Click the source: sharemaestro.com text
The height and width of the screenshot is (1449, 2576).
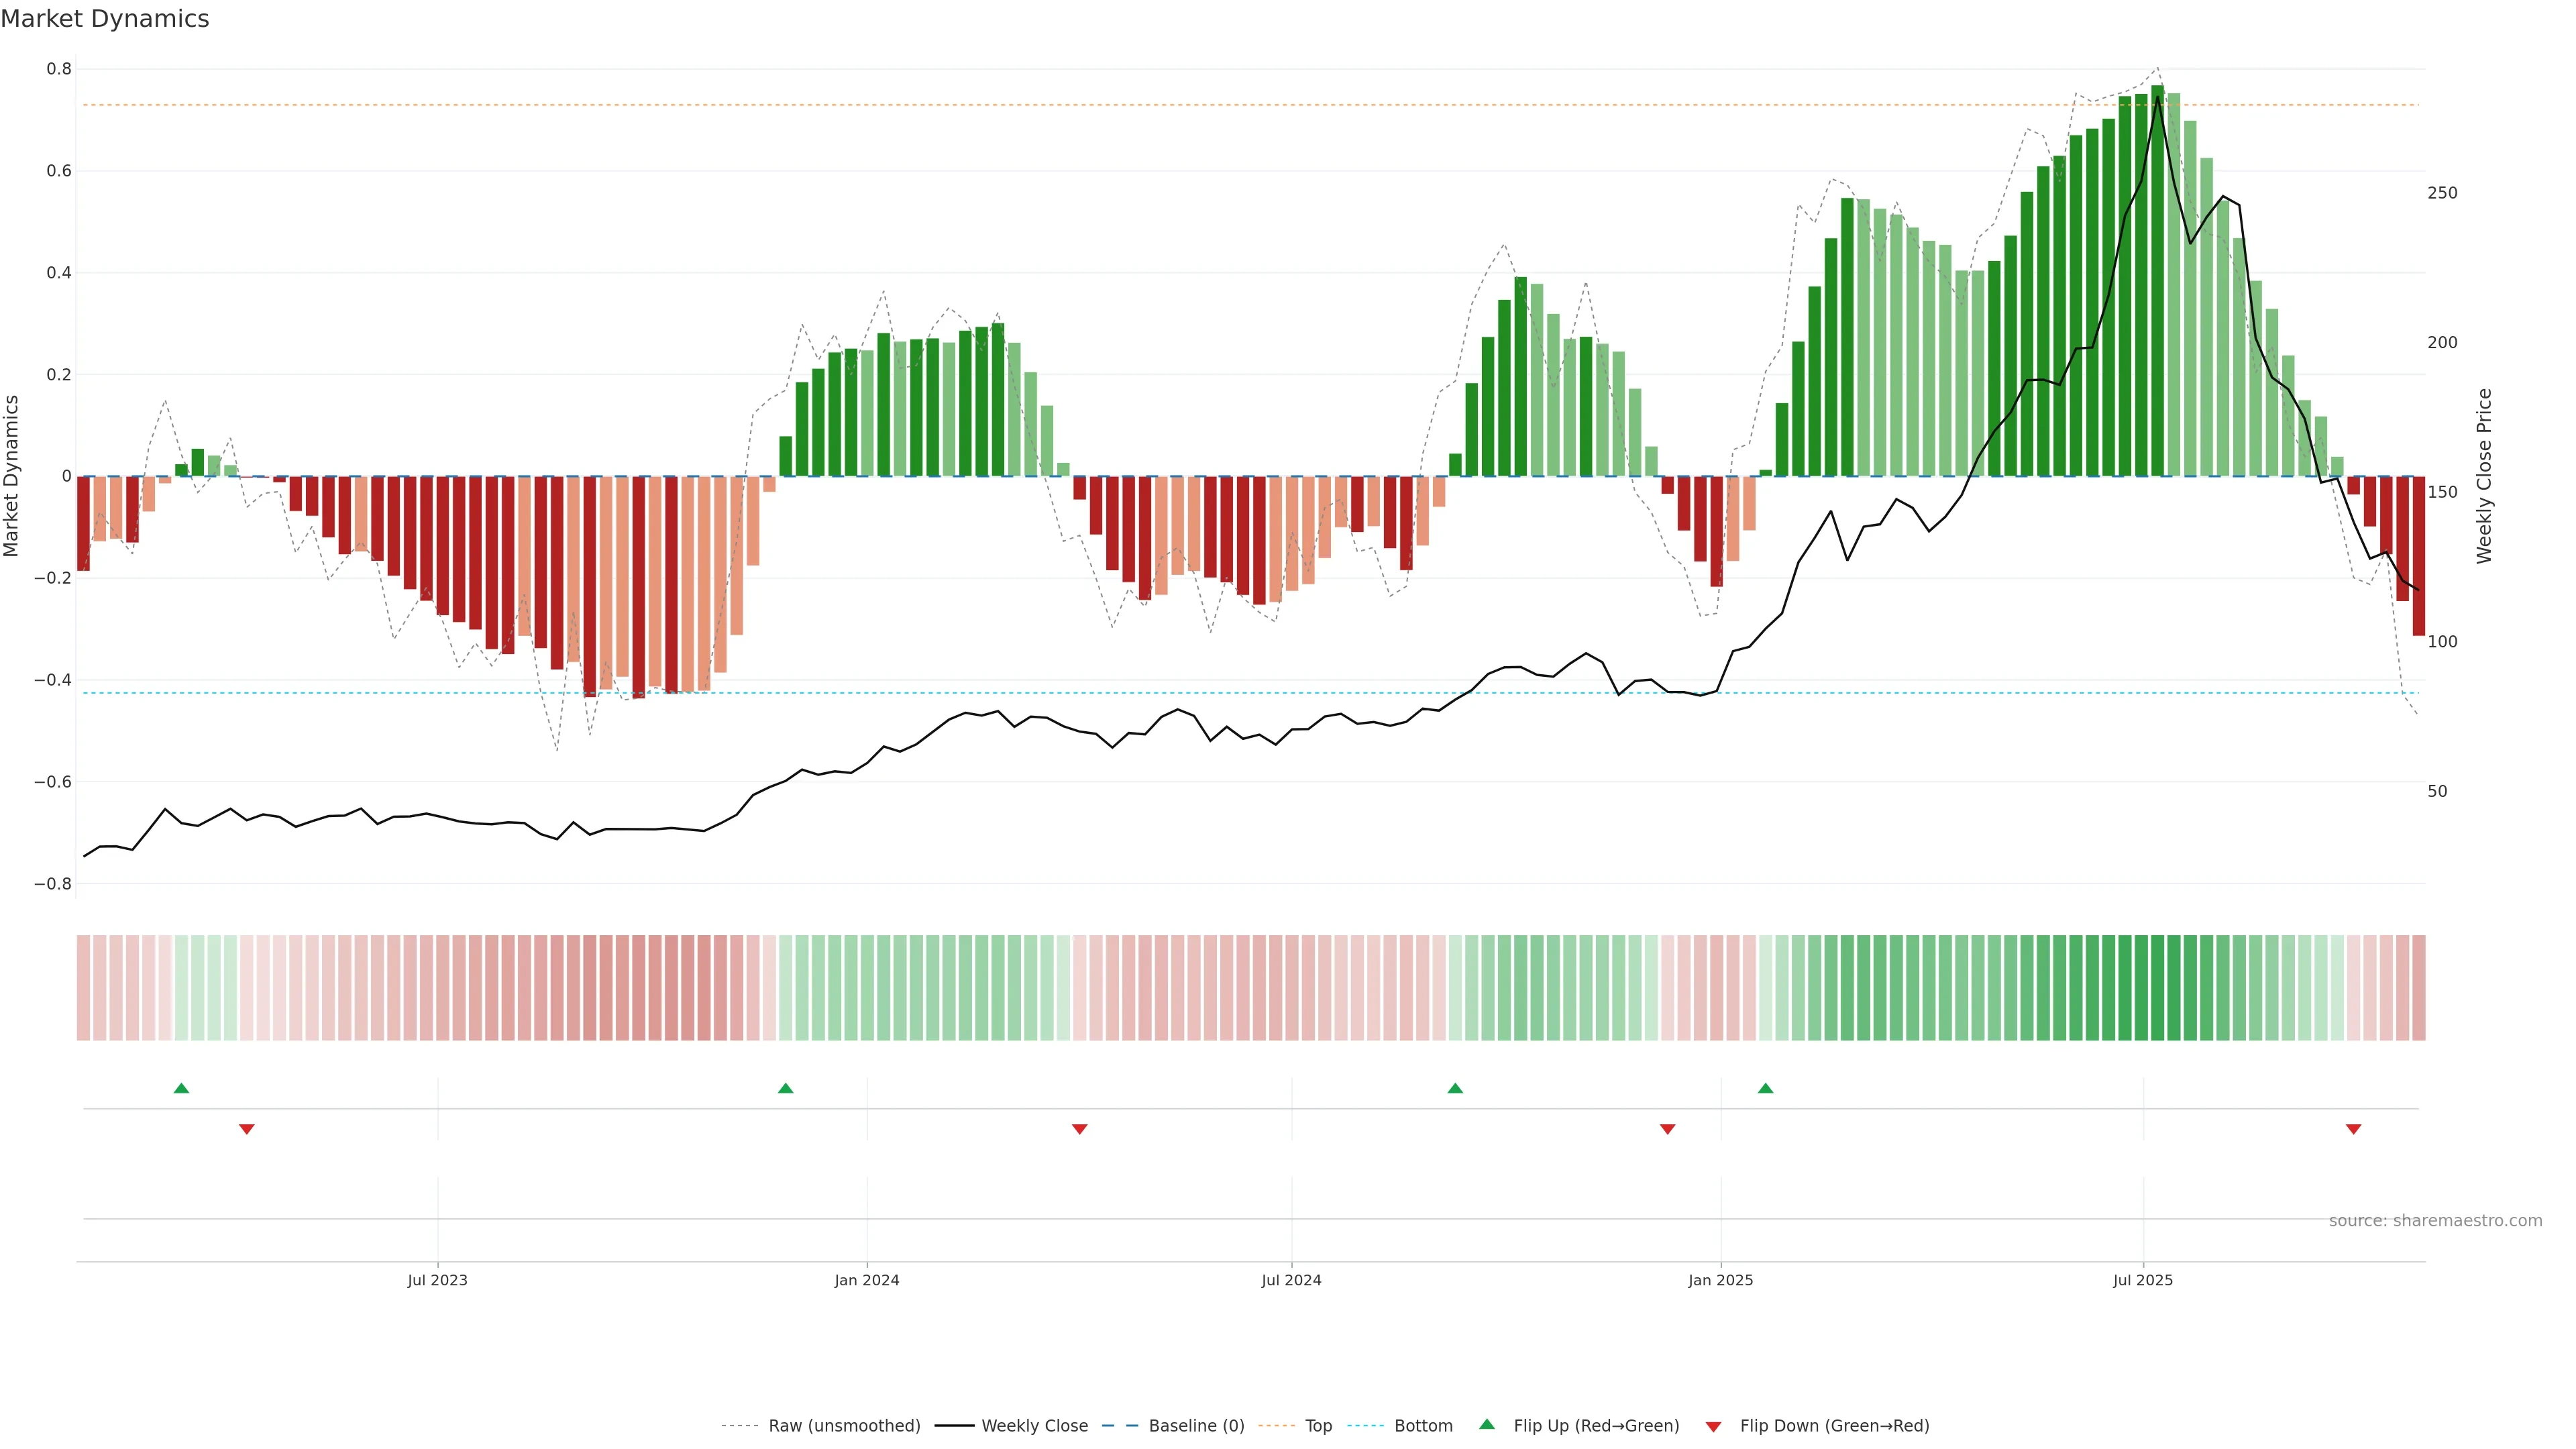click(2435, 1221)
